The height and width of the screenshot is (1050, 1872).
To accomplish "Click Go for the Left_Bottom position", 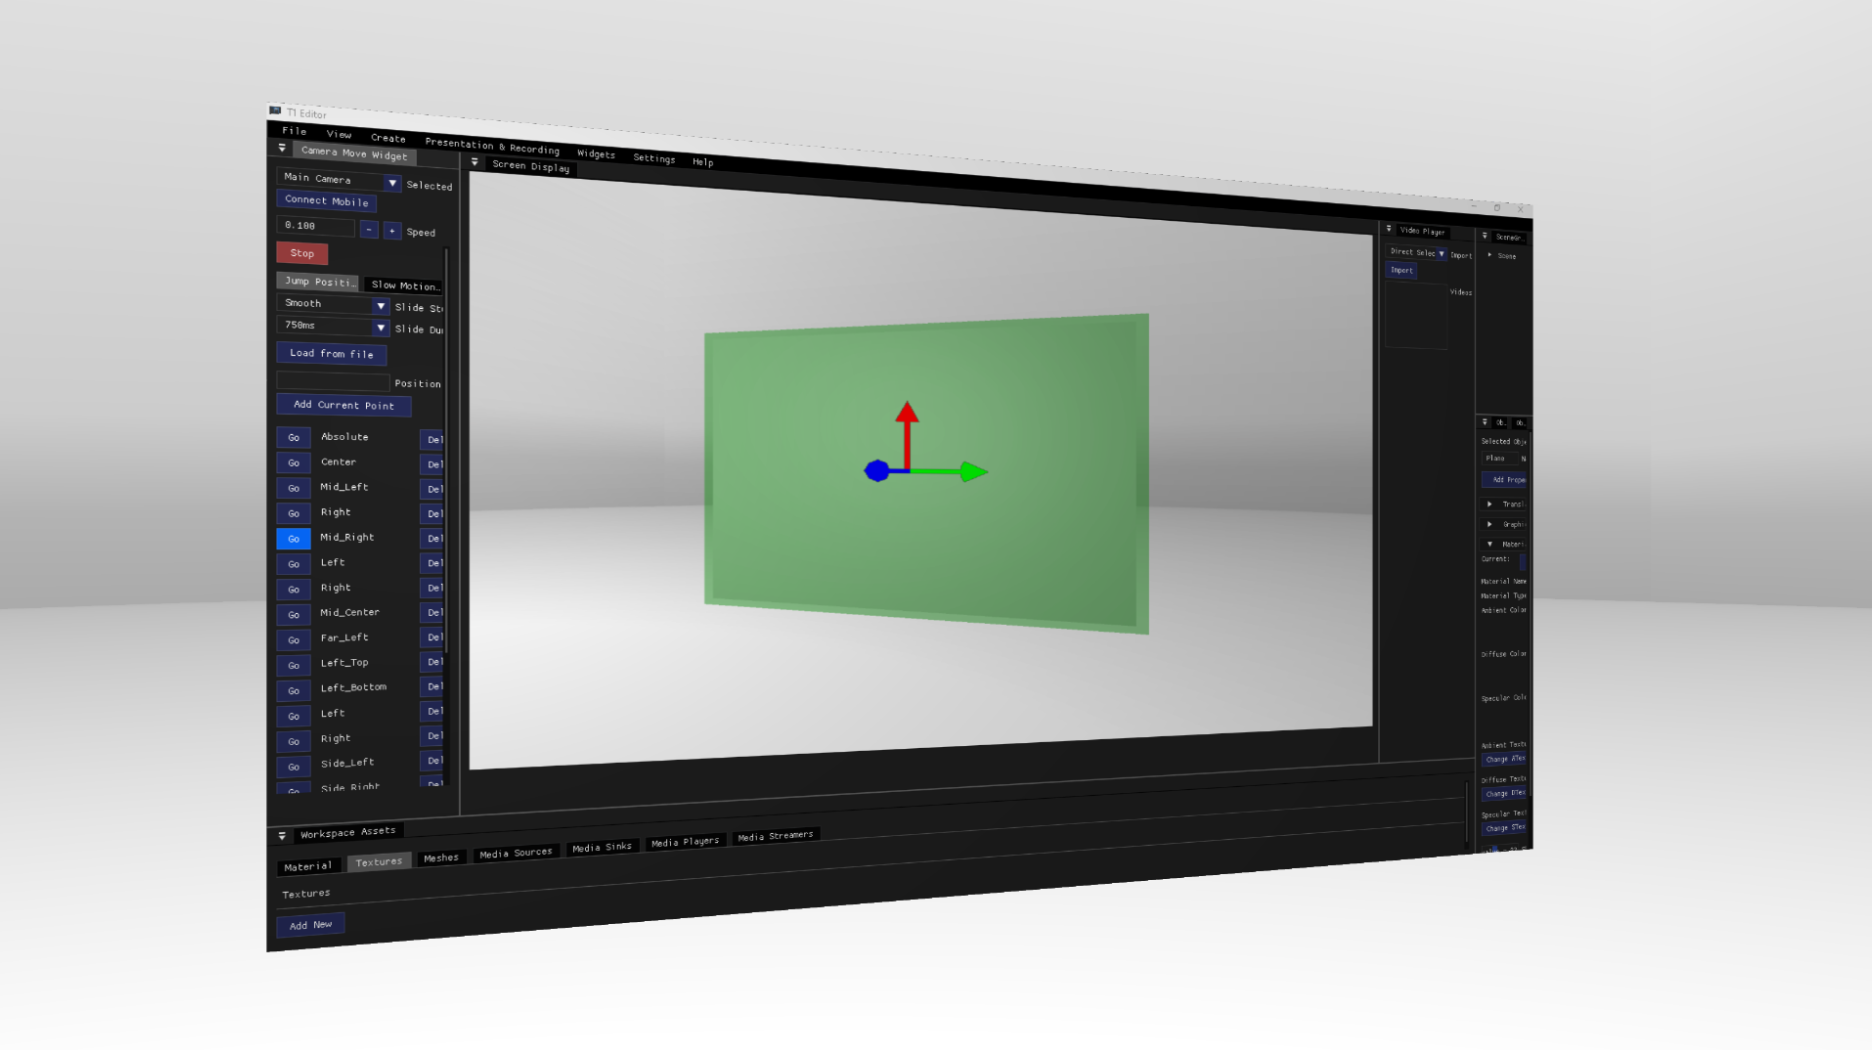I will (x=294, y=691).
